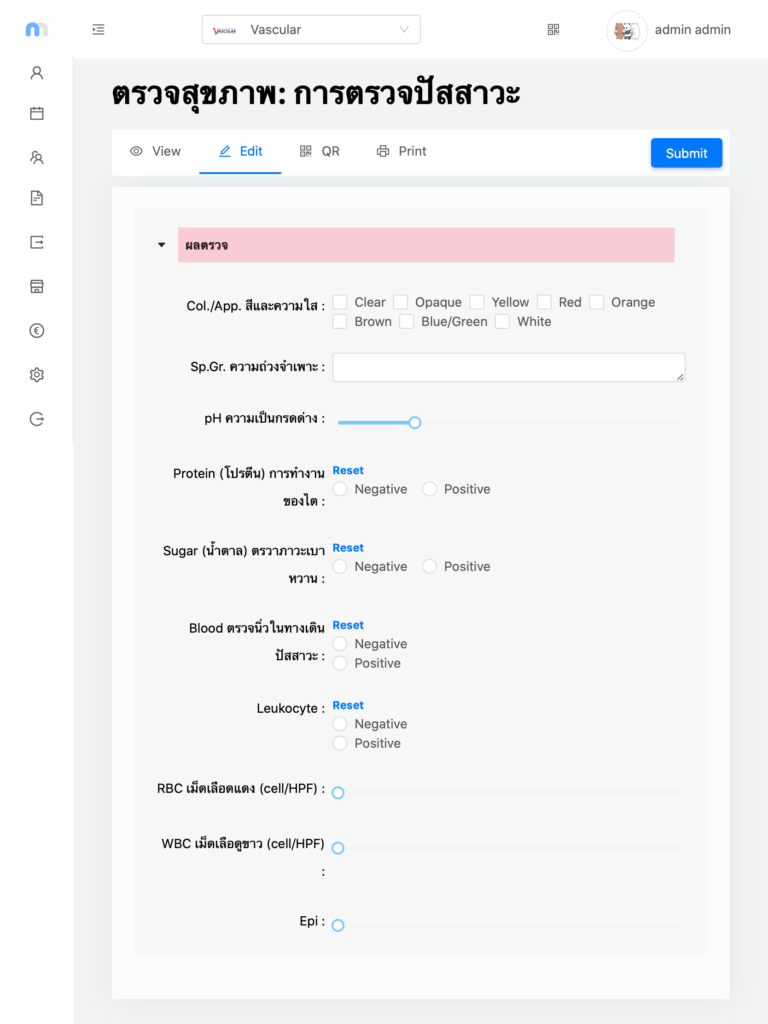Click the Vascular logo in the selector

pos(224,30)
